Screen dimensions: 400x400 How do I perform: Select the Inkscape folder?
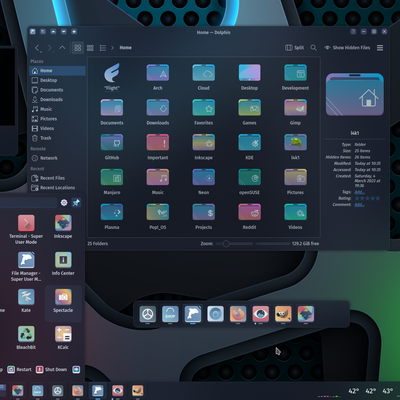pos(204,147)
